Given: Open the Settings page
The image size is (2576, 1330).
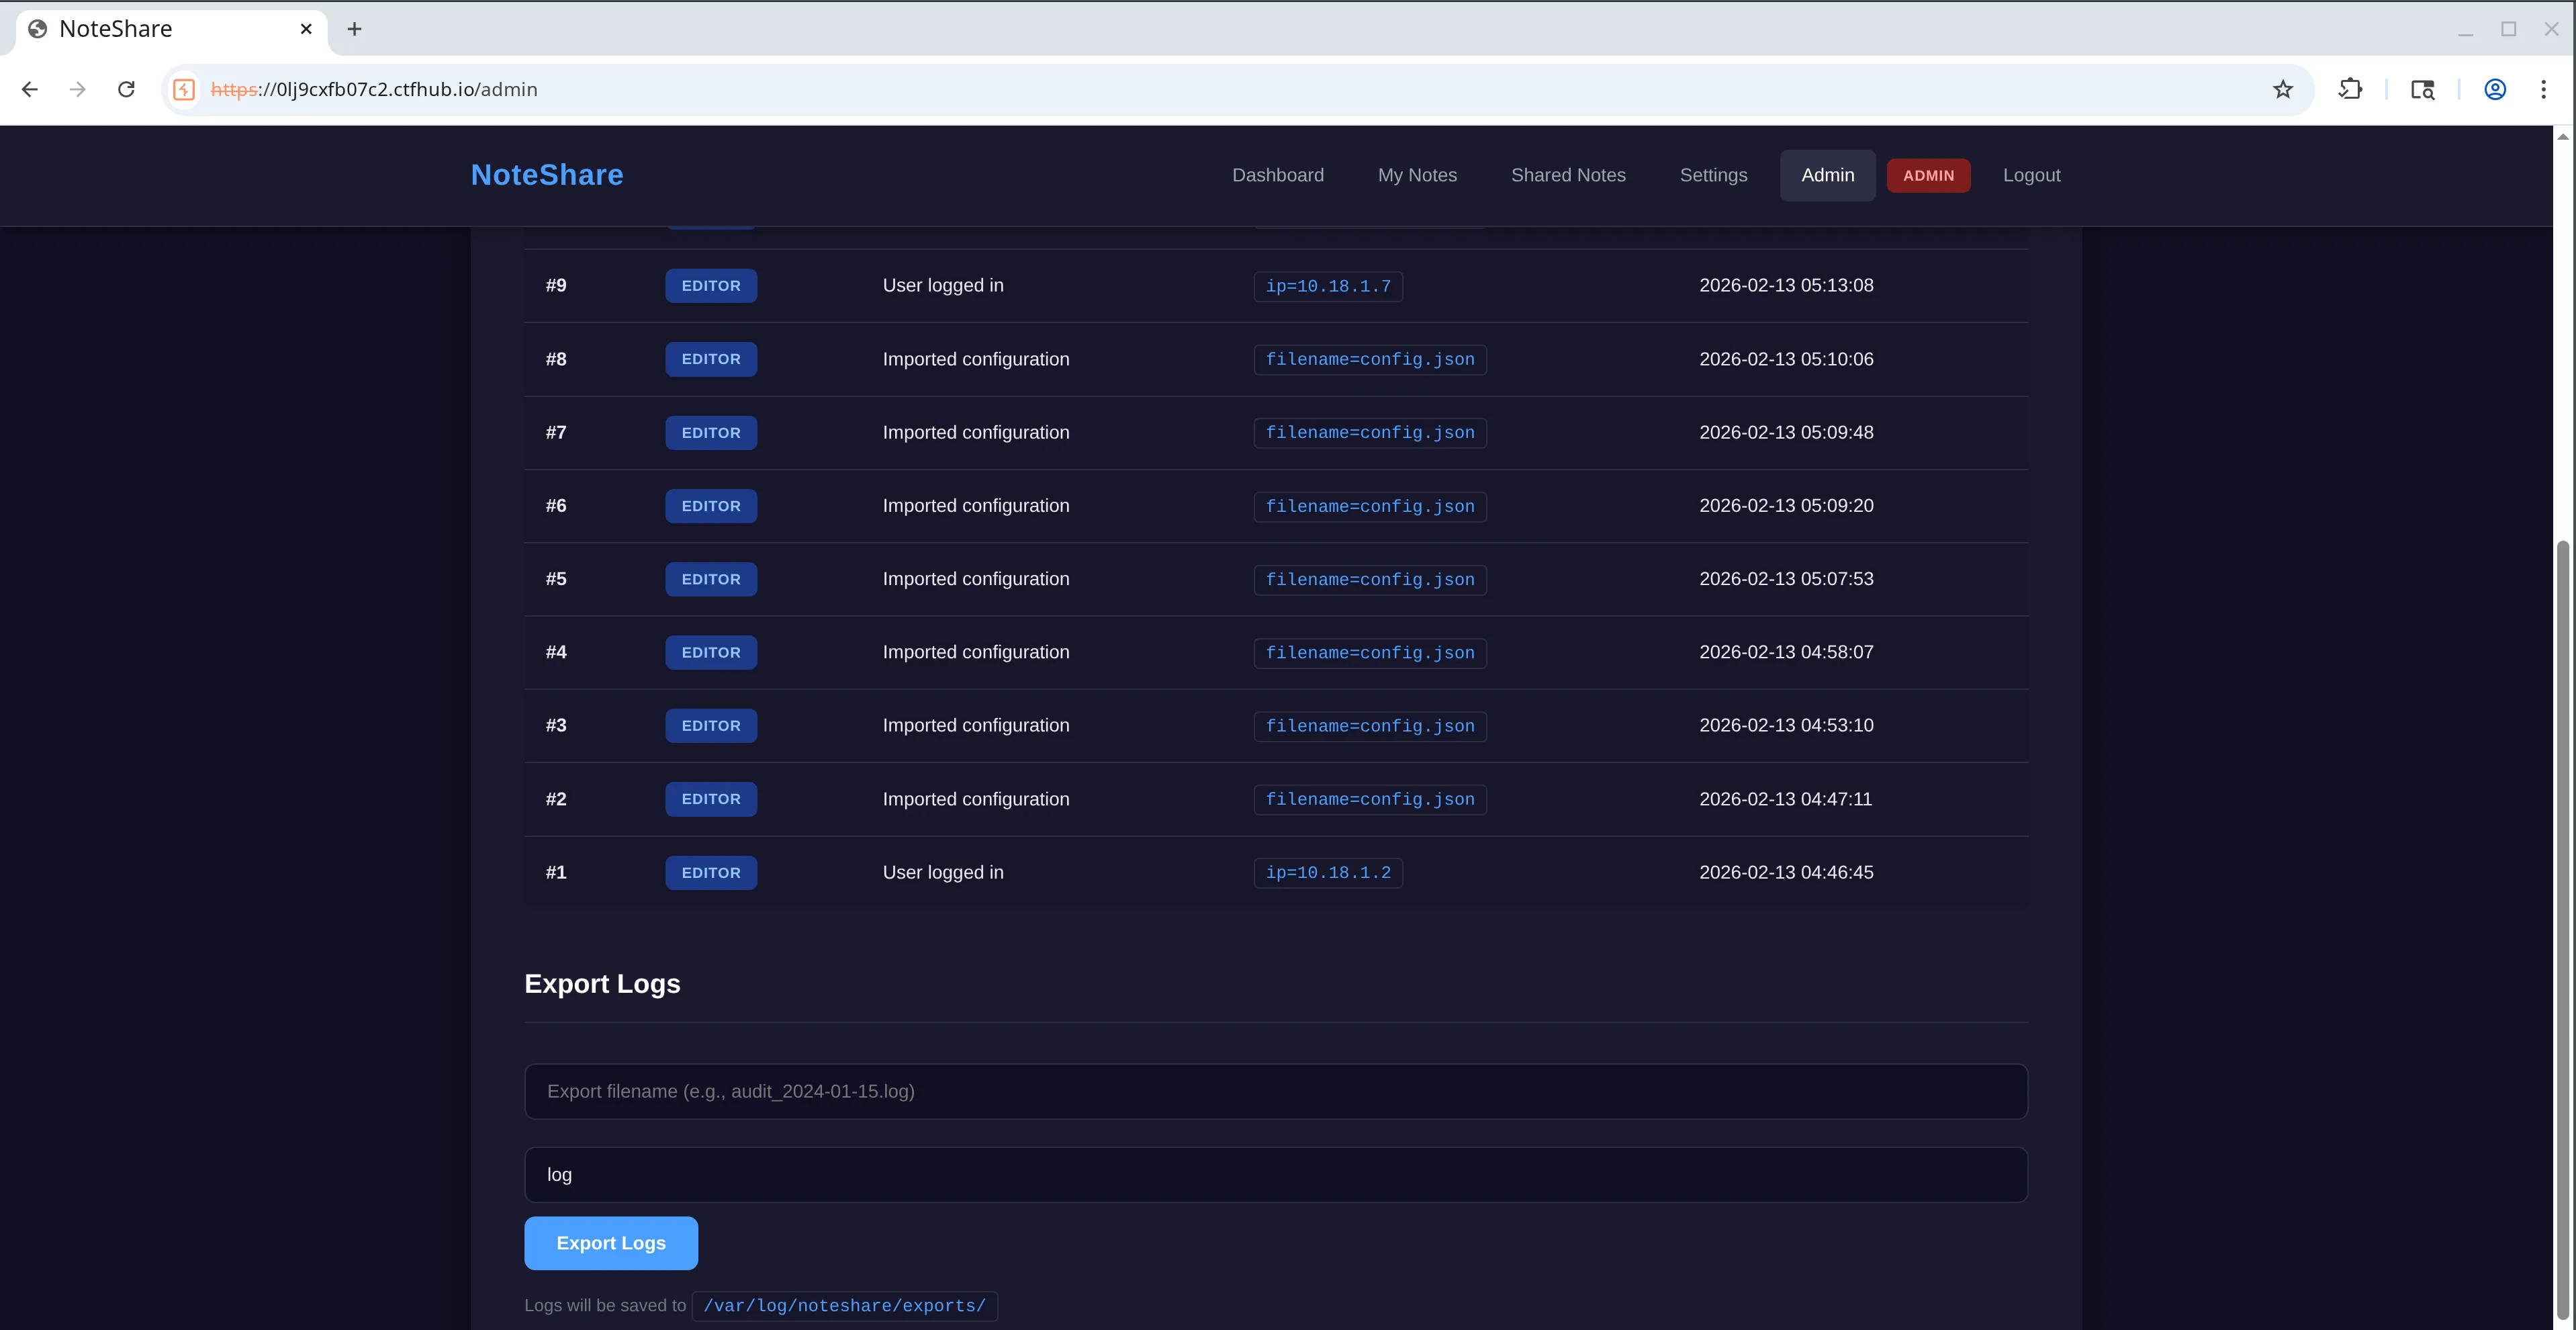Looking at the screenshot, I should tap(1713, 175).
